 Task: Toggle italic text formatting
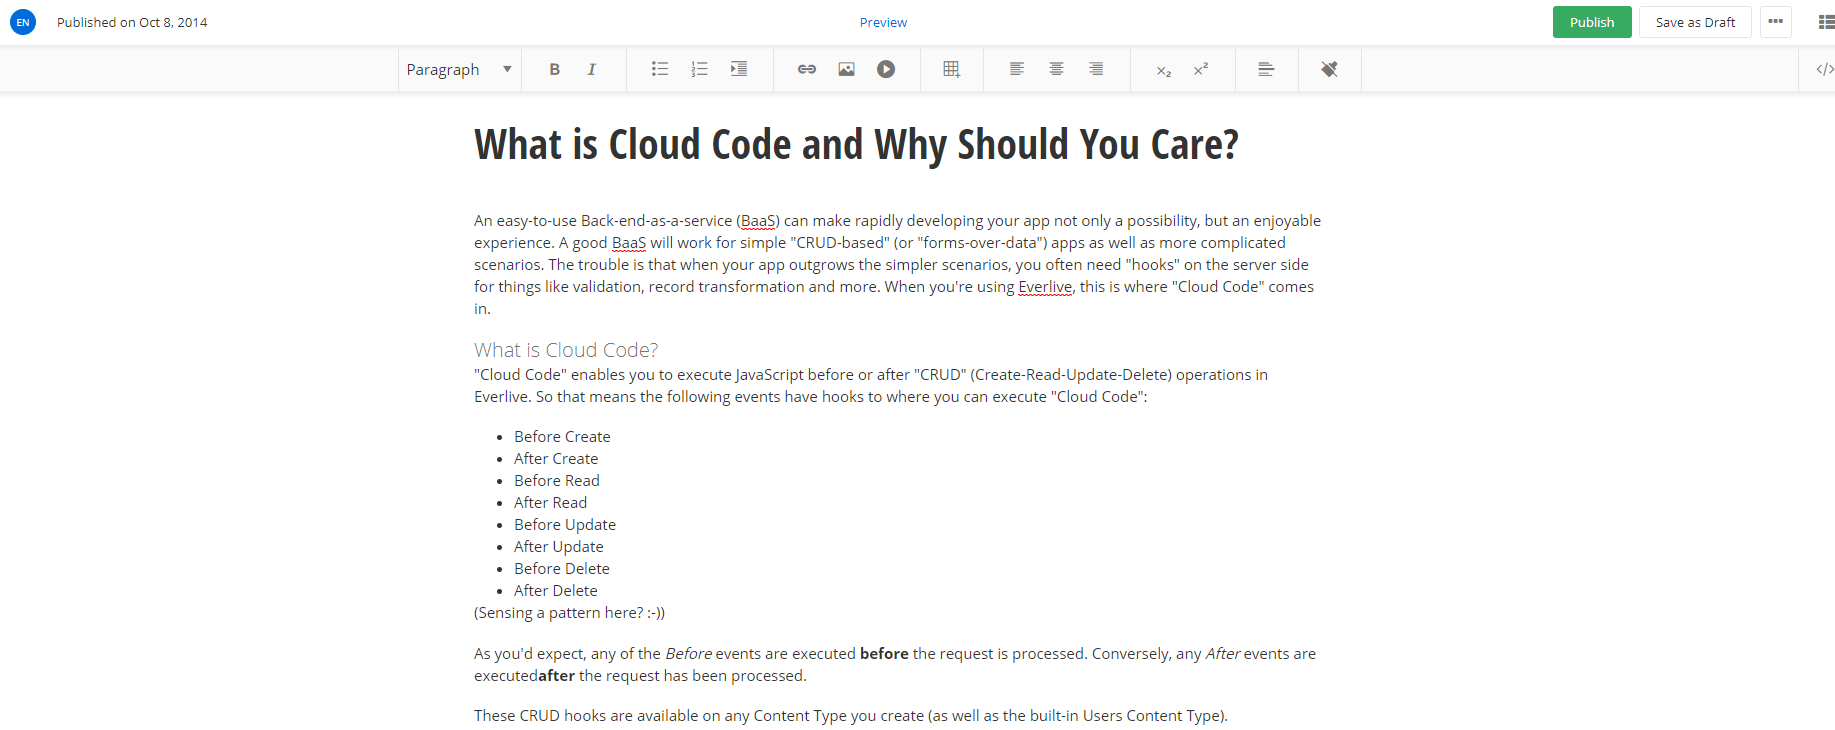(x=591, y=69)
